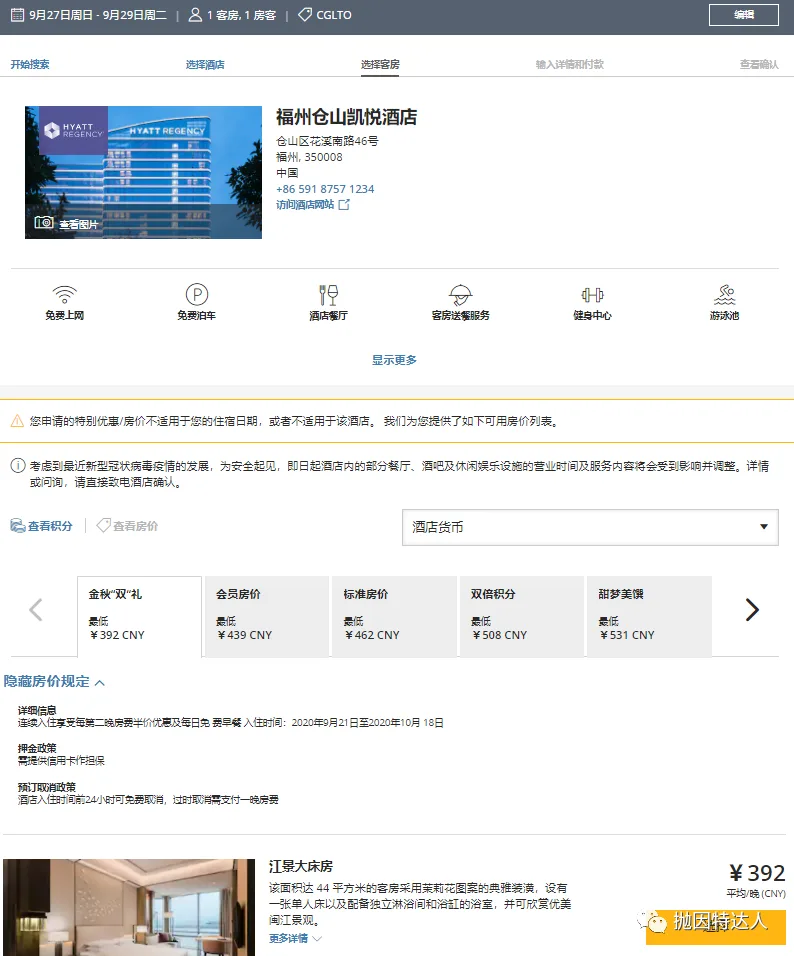Click the 江景大床房 room title
This screenshot has width=794, height=956.
coord(301,866)
